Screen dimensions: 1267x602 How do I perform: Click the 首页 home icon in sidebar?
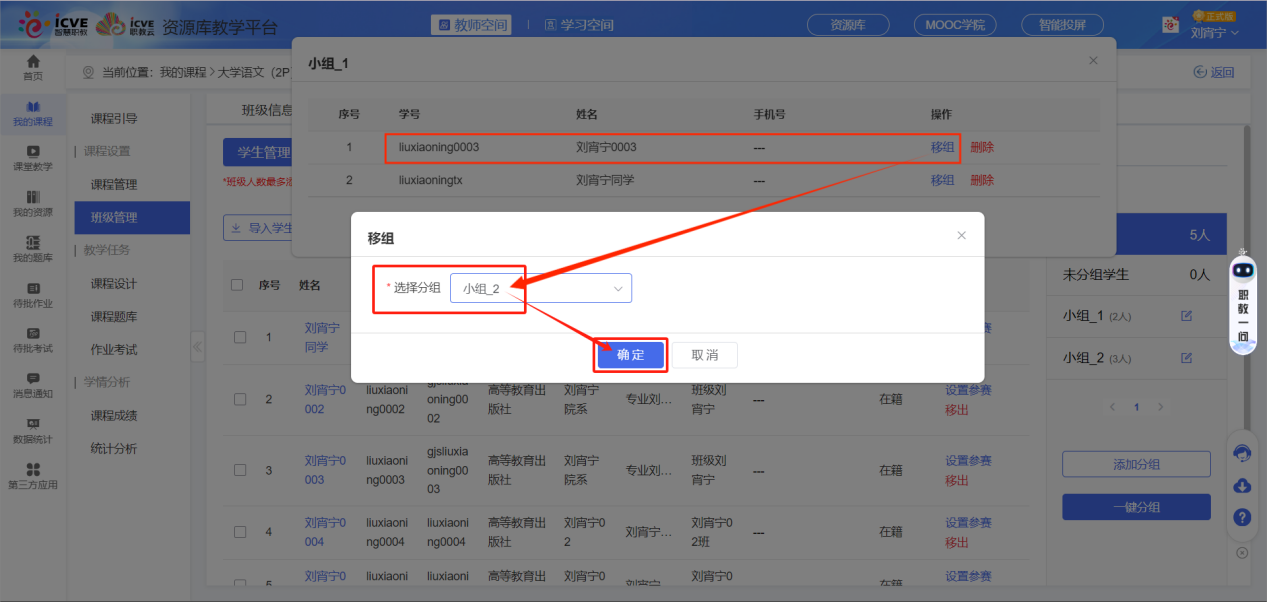click(33, 67)
